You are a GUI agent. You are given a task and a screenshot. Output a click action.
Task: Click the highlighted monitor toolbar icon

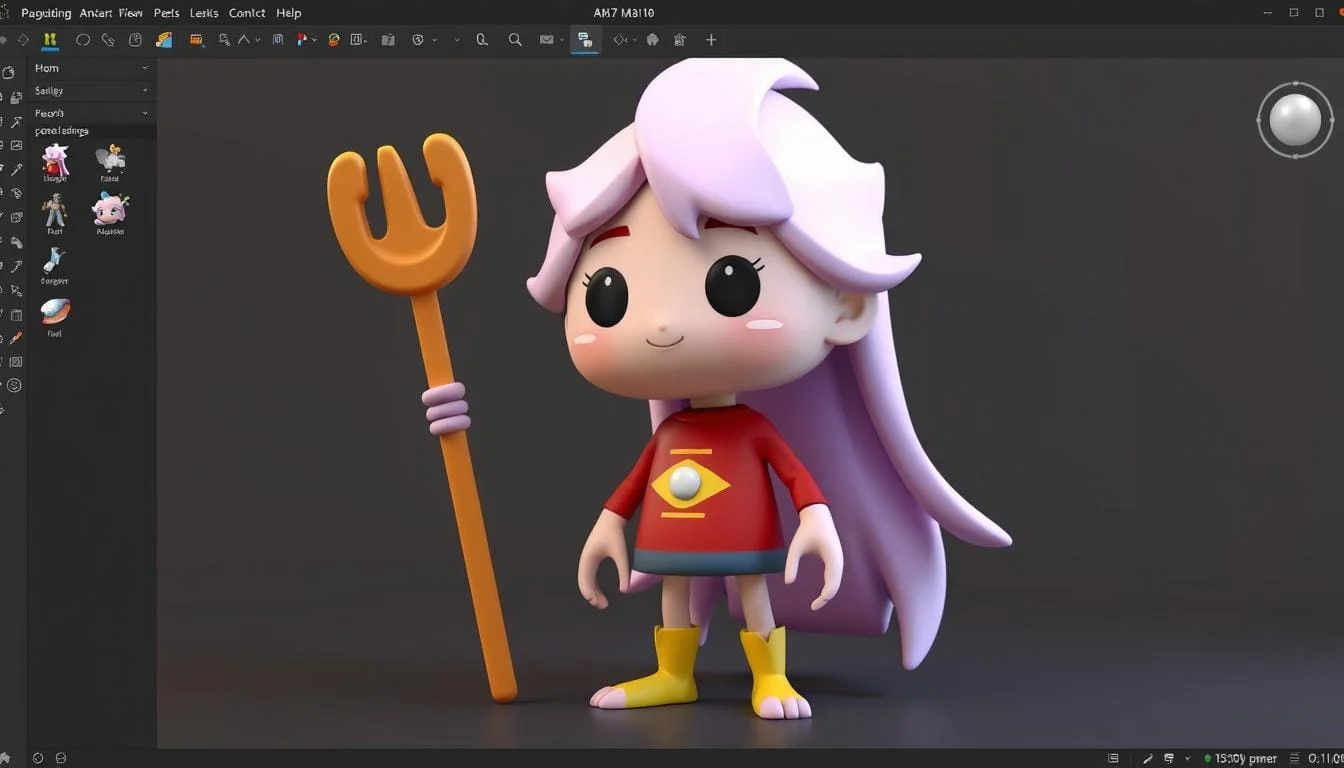click(x=584, y=40)
